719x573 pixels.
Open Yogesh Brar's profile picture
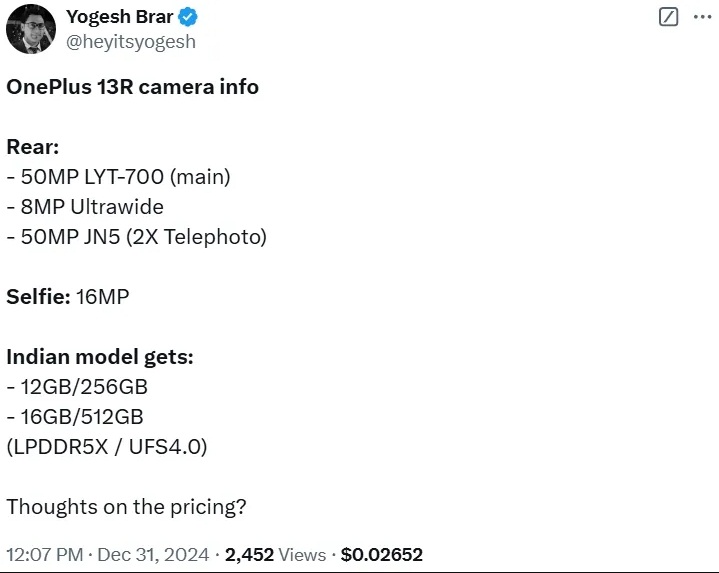pyautogui.click(x=30, y=29)
